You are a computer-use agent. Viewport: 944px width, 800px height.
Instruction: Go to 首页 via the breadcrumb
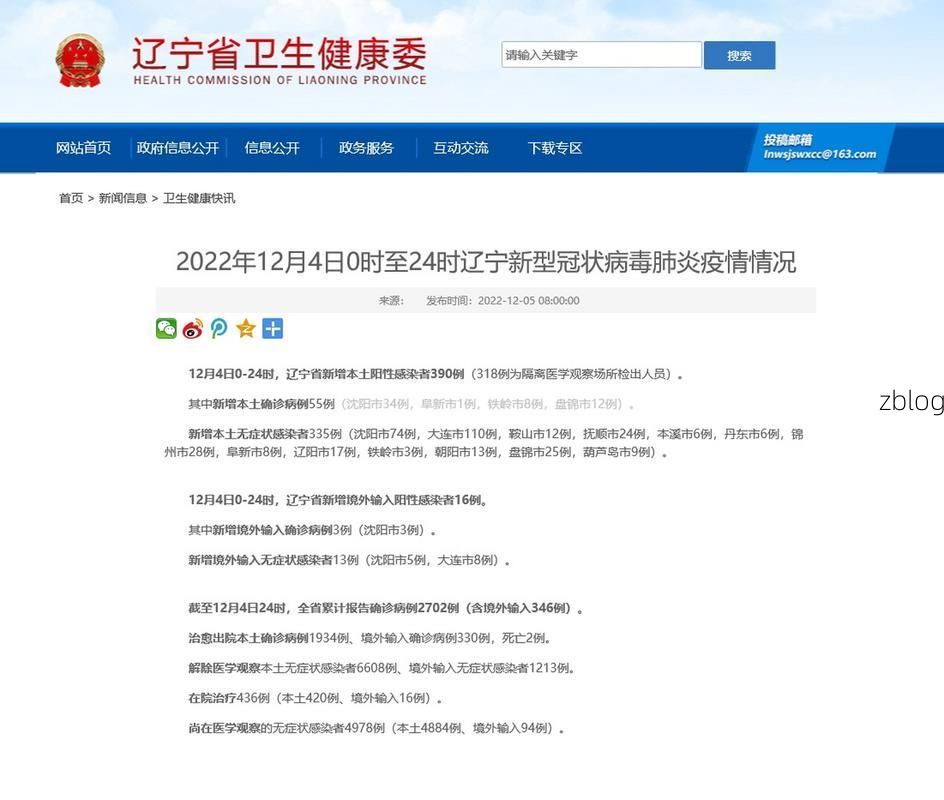[x=69, y=198]
